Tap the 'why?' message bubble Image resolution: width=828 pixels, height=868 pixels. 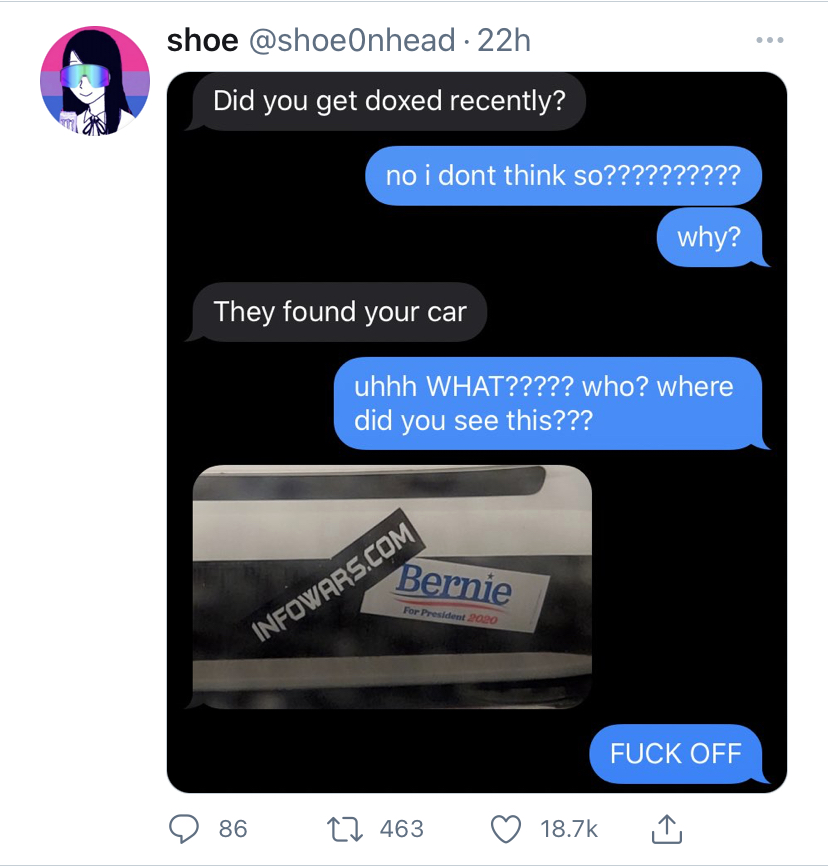point(710,237)
